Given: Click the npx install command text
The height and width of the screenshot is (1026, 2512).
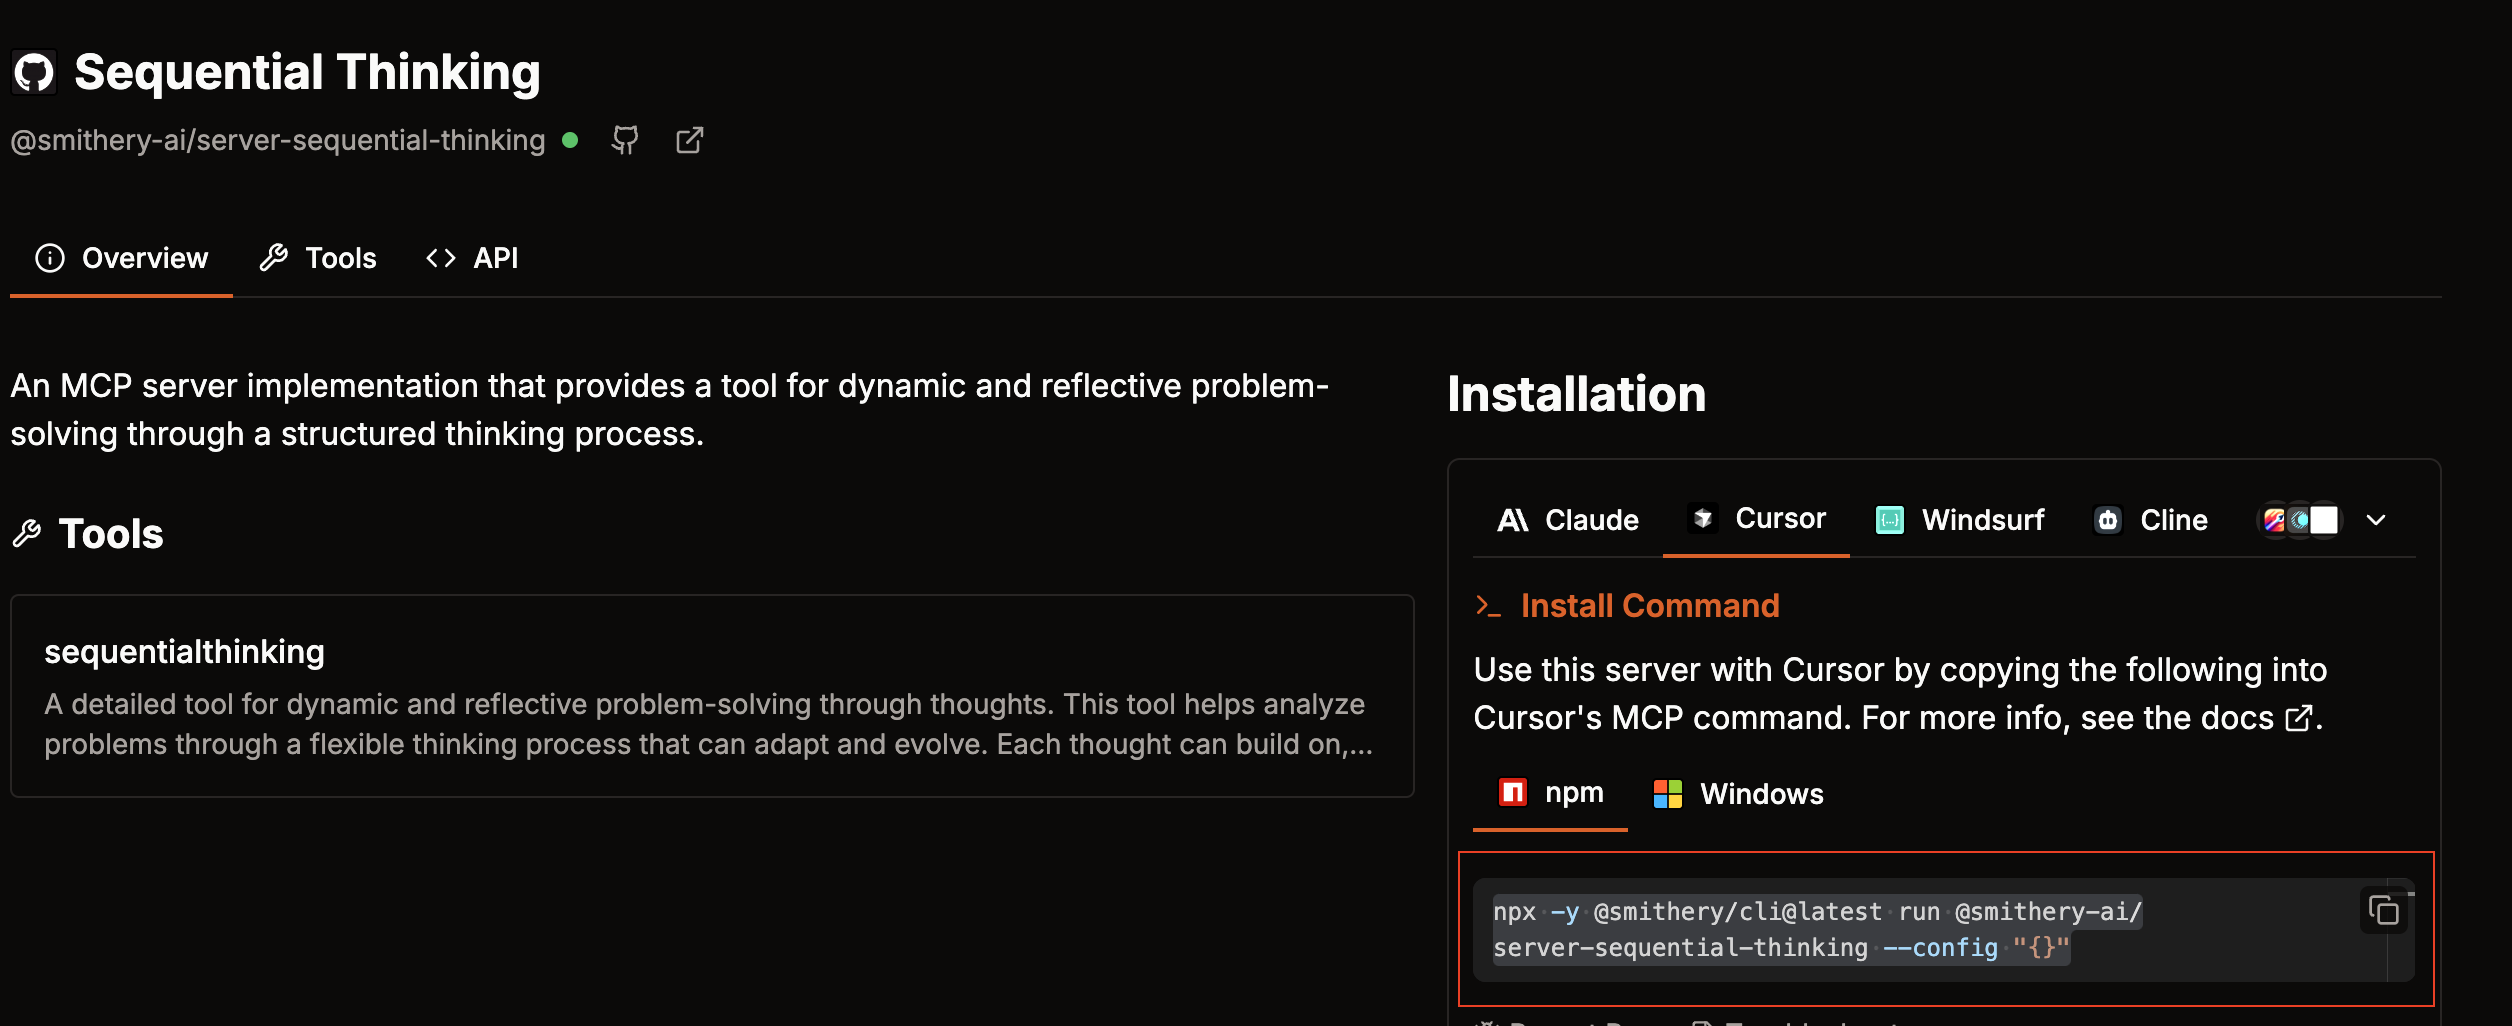Looking at the screenshot, I should [1818, 930].
